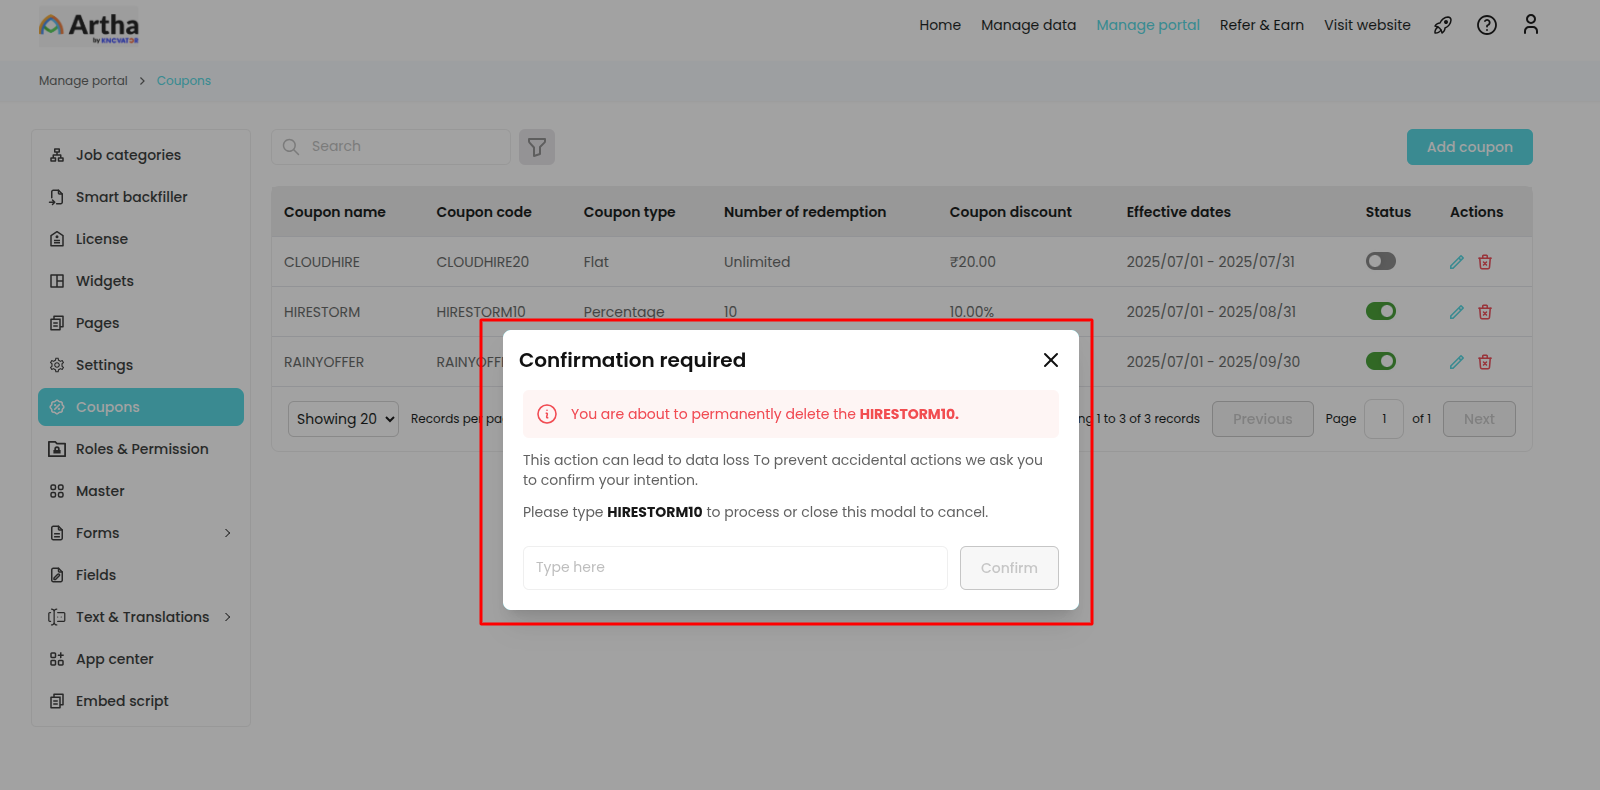Open Manage data in top menu

point(1028,25)
